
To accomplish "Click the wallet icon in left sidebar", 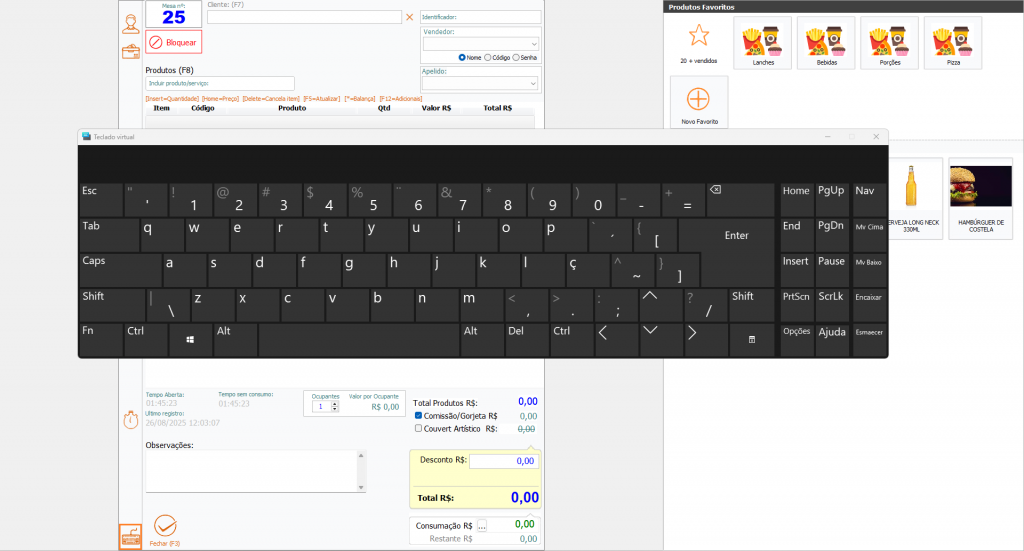I will tap(130, 51).
